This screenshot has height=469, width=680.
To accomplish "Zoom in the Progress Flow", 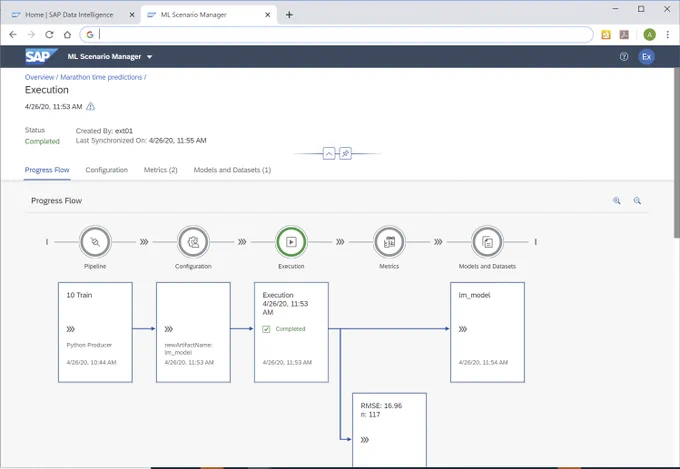I will click(616, 200).
